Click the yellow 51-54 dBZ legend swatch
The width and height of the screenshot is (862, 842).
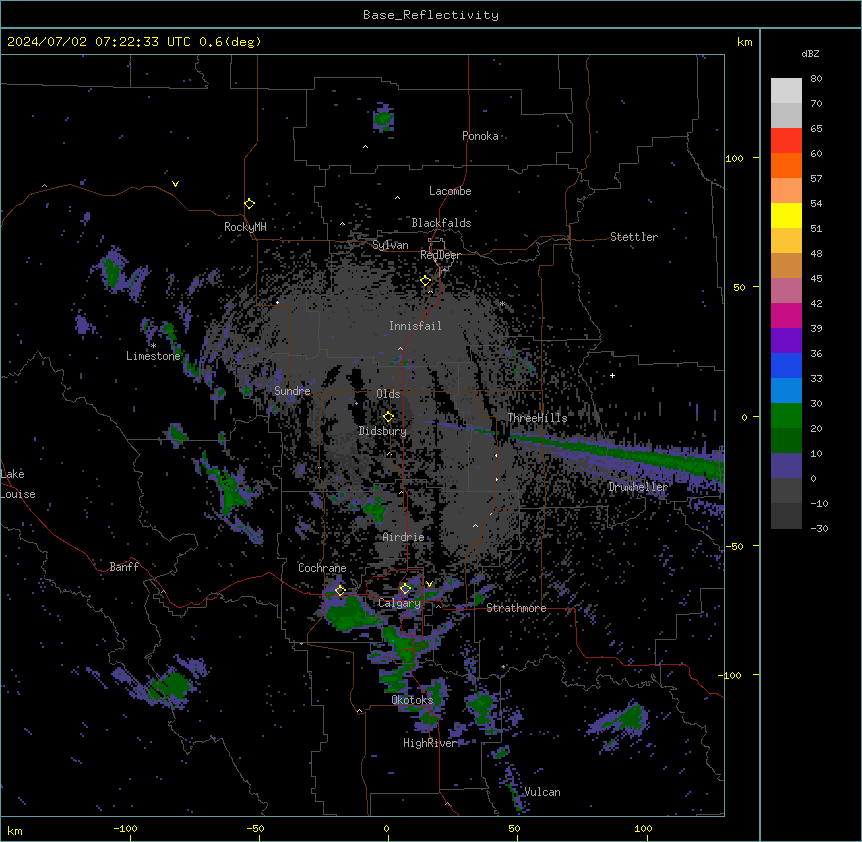786,215
